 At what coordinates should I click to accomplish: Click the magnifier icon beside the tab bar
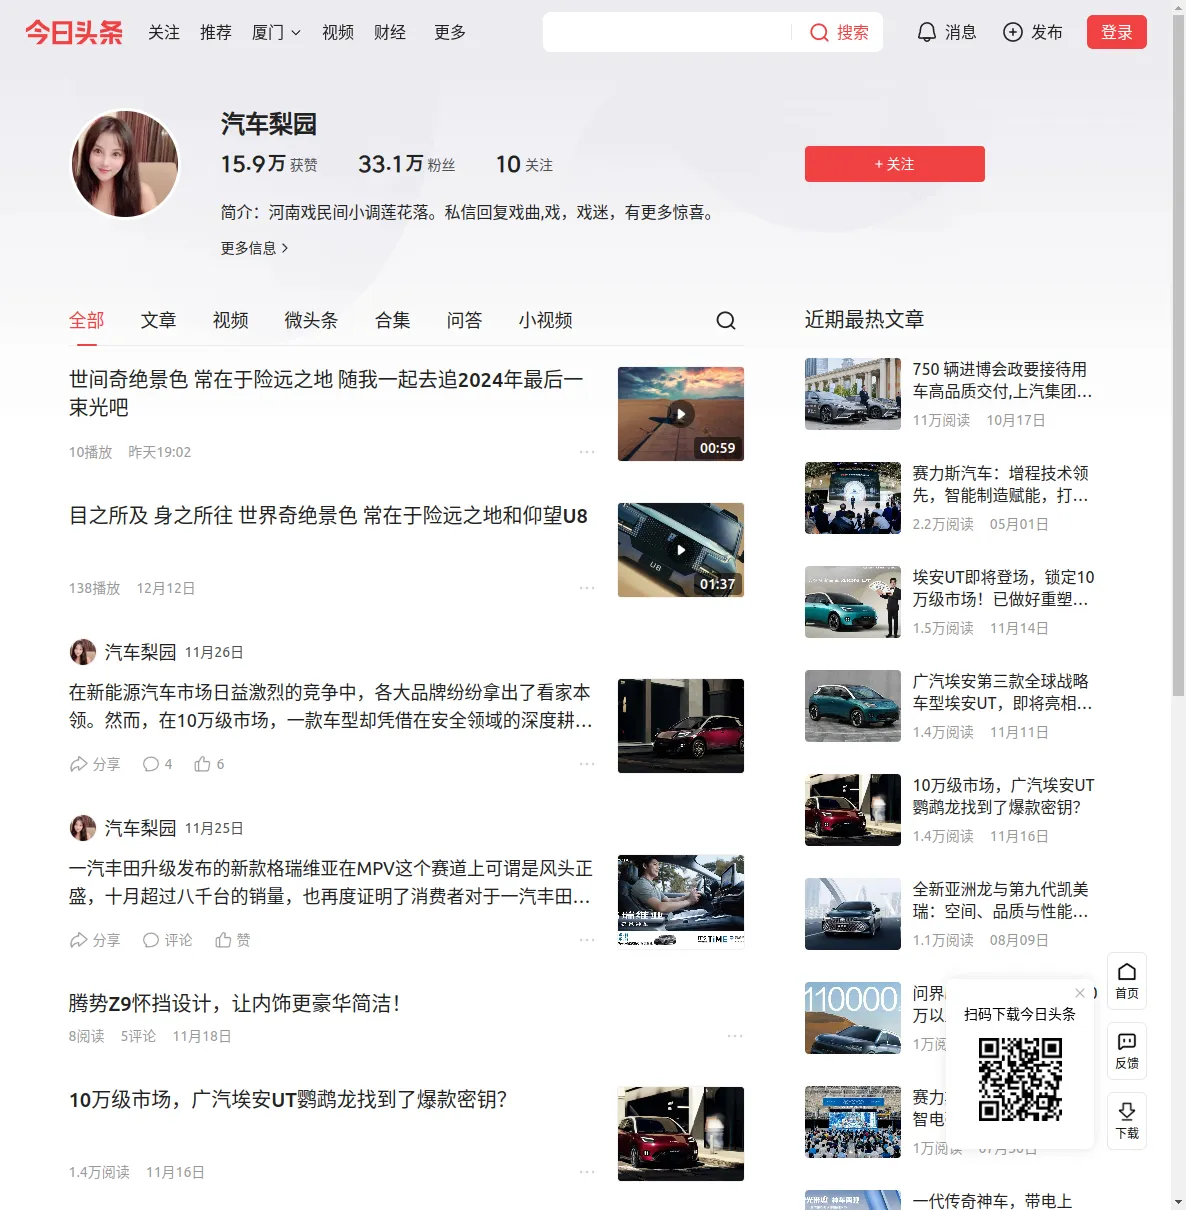coord(726,320)
